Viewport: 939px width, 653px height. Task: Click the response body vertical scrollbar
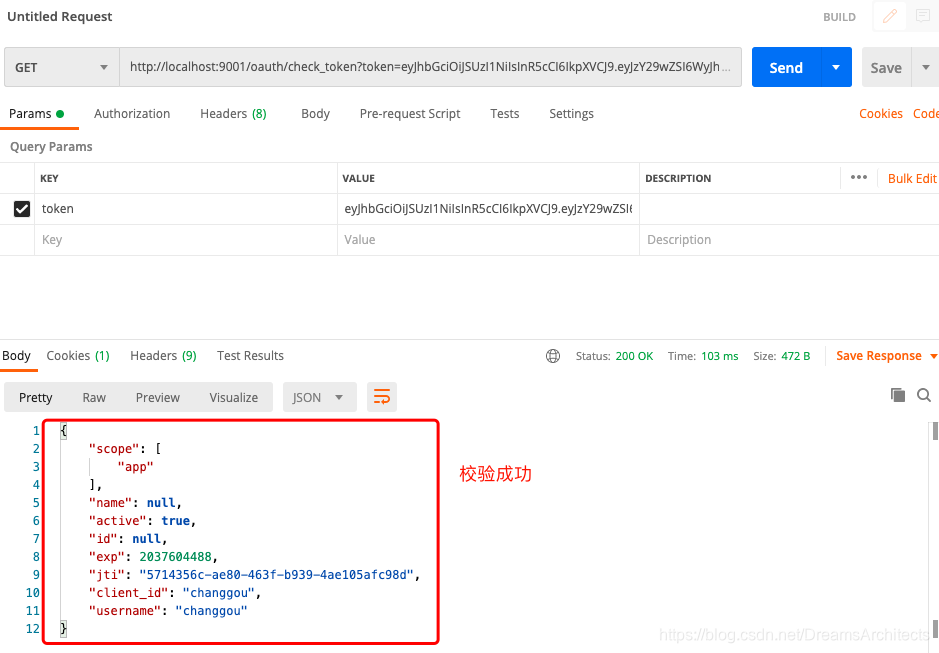(x=935, y=431)
